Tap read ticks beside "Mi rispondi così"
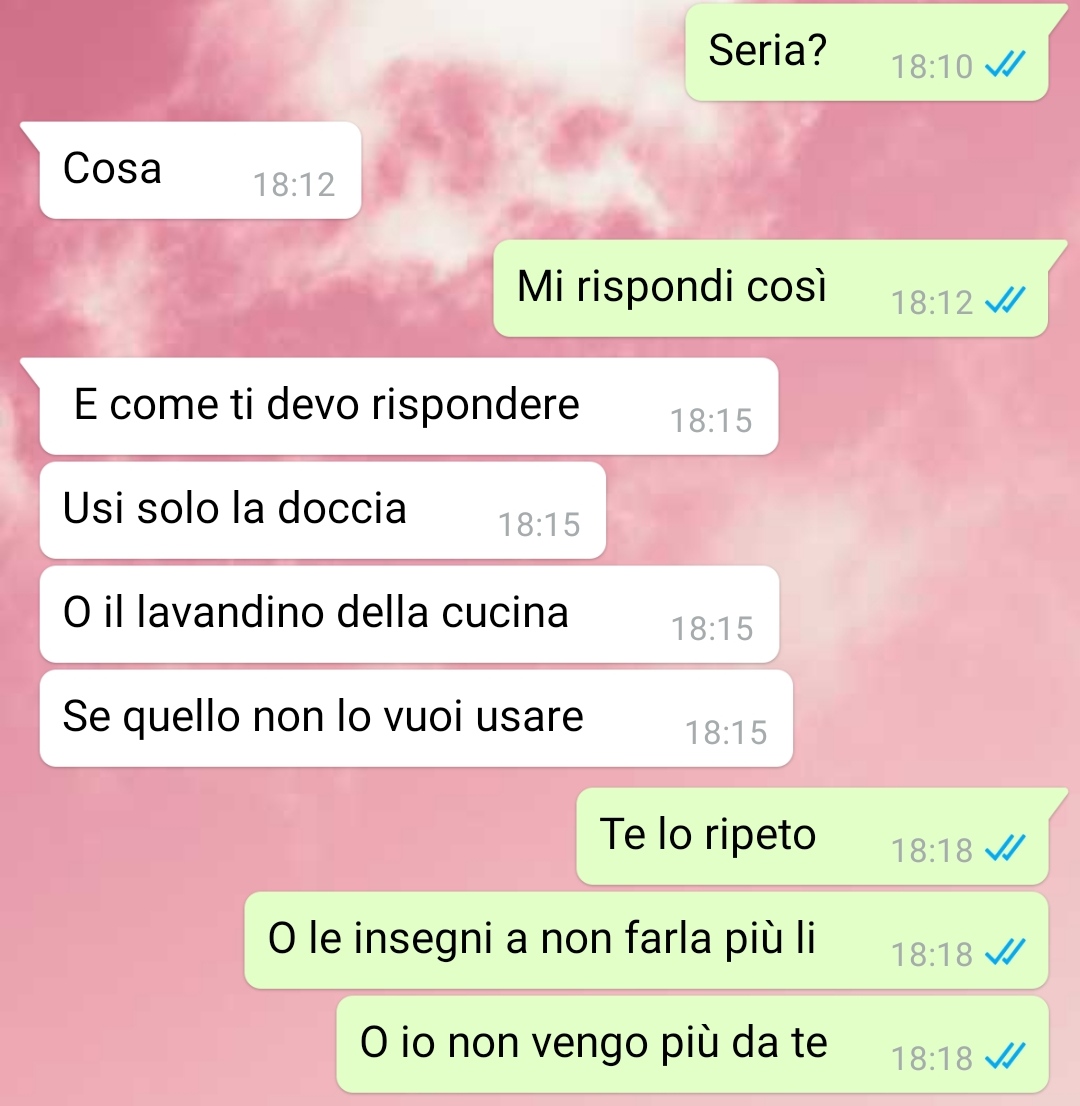The width and height of the screenshot is (1080, 1106). 1005,301
